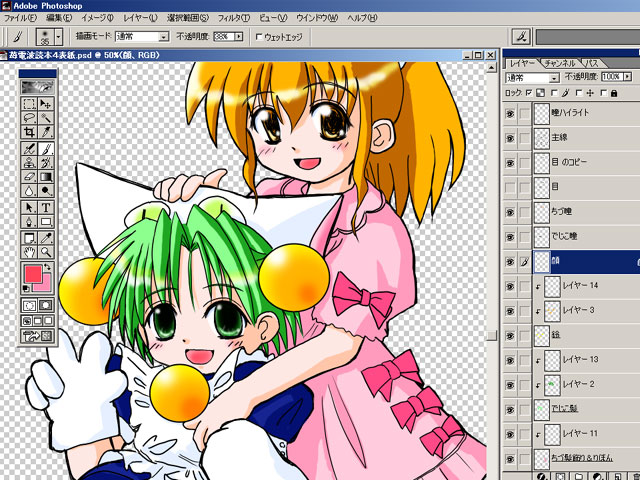Pick the red foreground color swatch
The width and height of the screenshot is (640, 480).
click(x=33, y=274)
